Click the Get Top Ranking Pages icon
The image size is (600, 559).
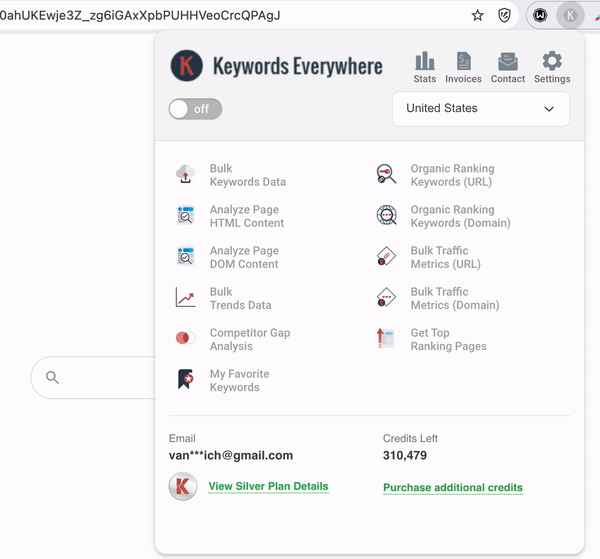386,338
